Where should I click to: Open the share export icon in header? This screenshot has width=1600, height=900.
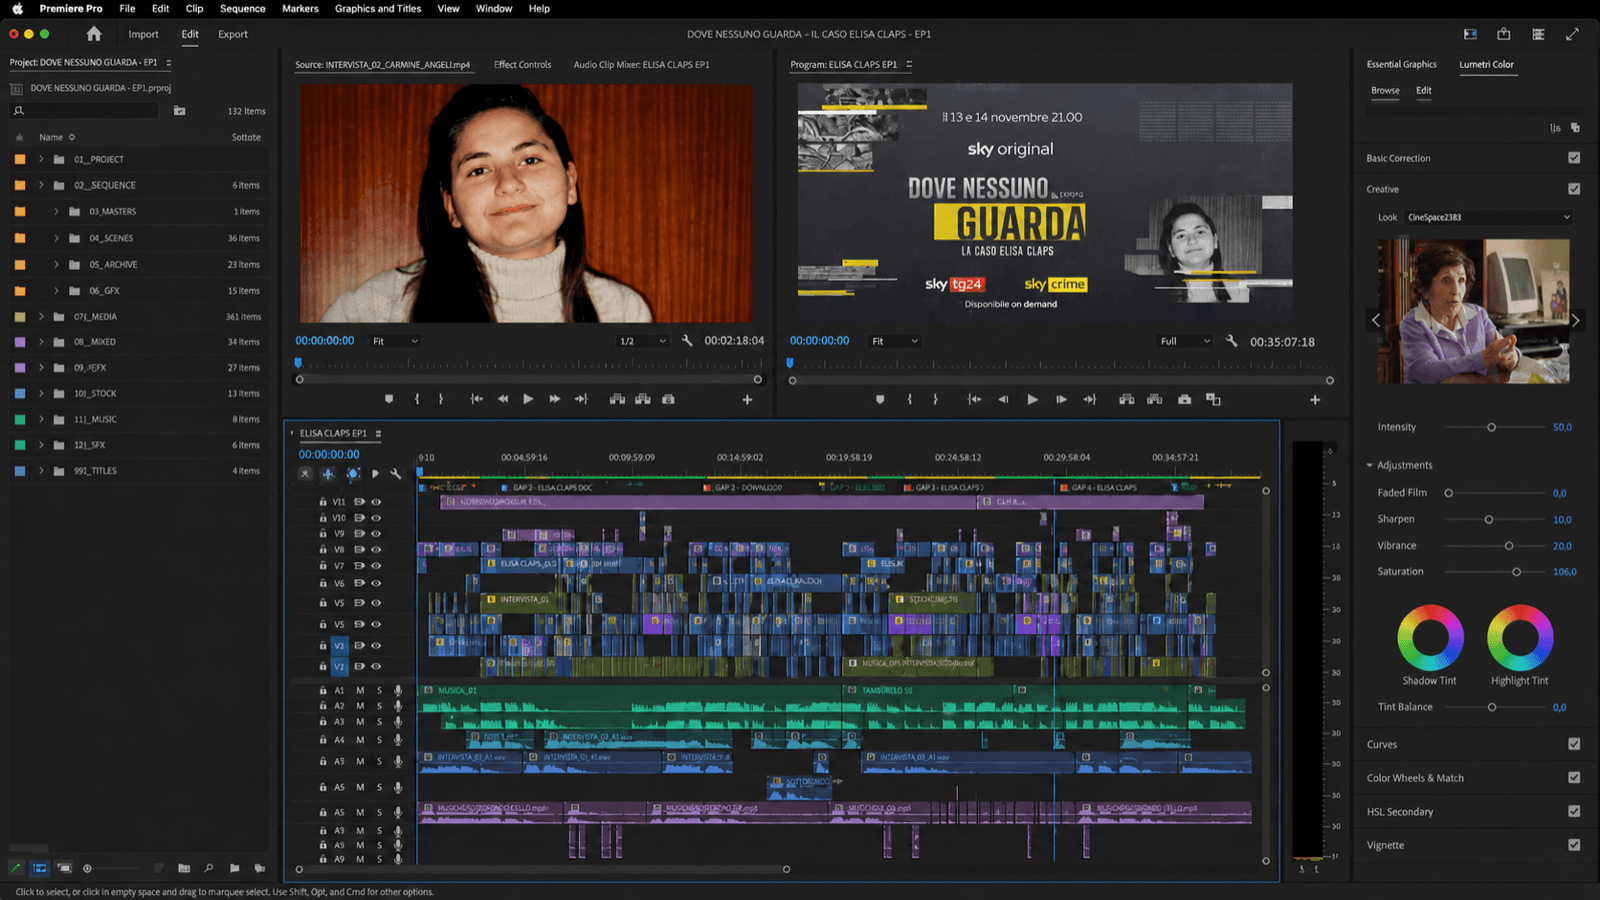pyautogui.click(x=1504, y=34)
